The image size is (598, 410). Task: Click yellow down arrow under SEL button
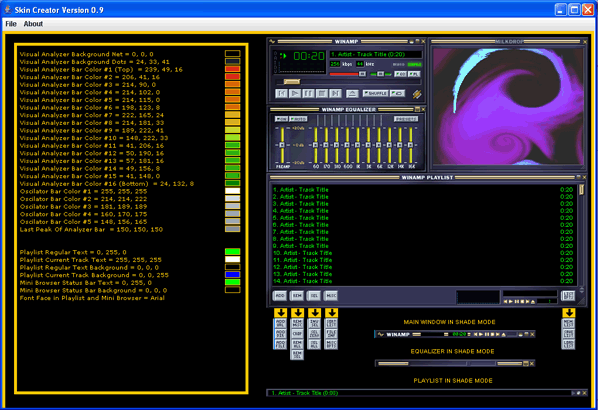[314, 313]
